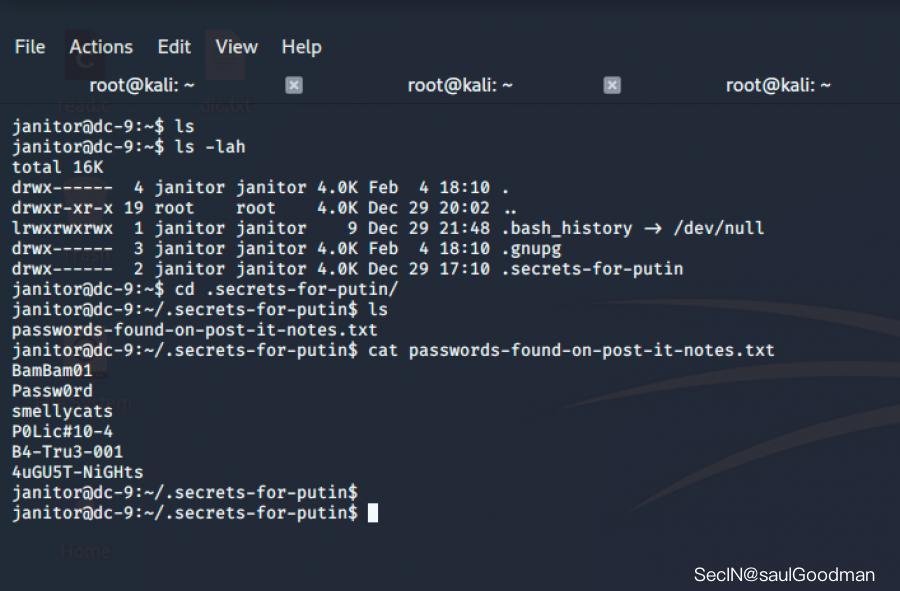
Task: Click the P0Lic#10-4 output line
Action: pos(62,431)
